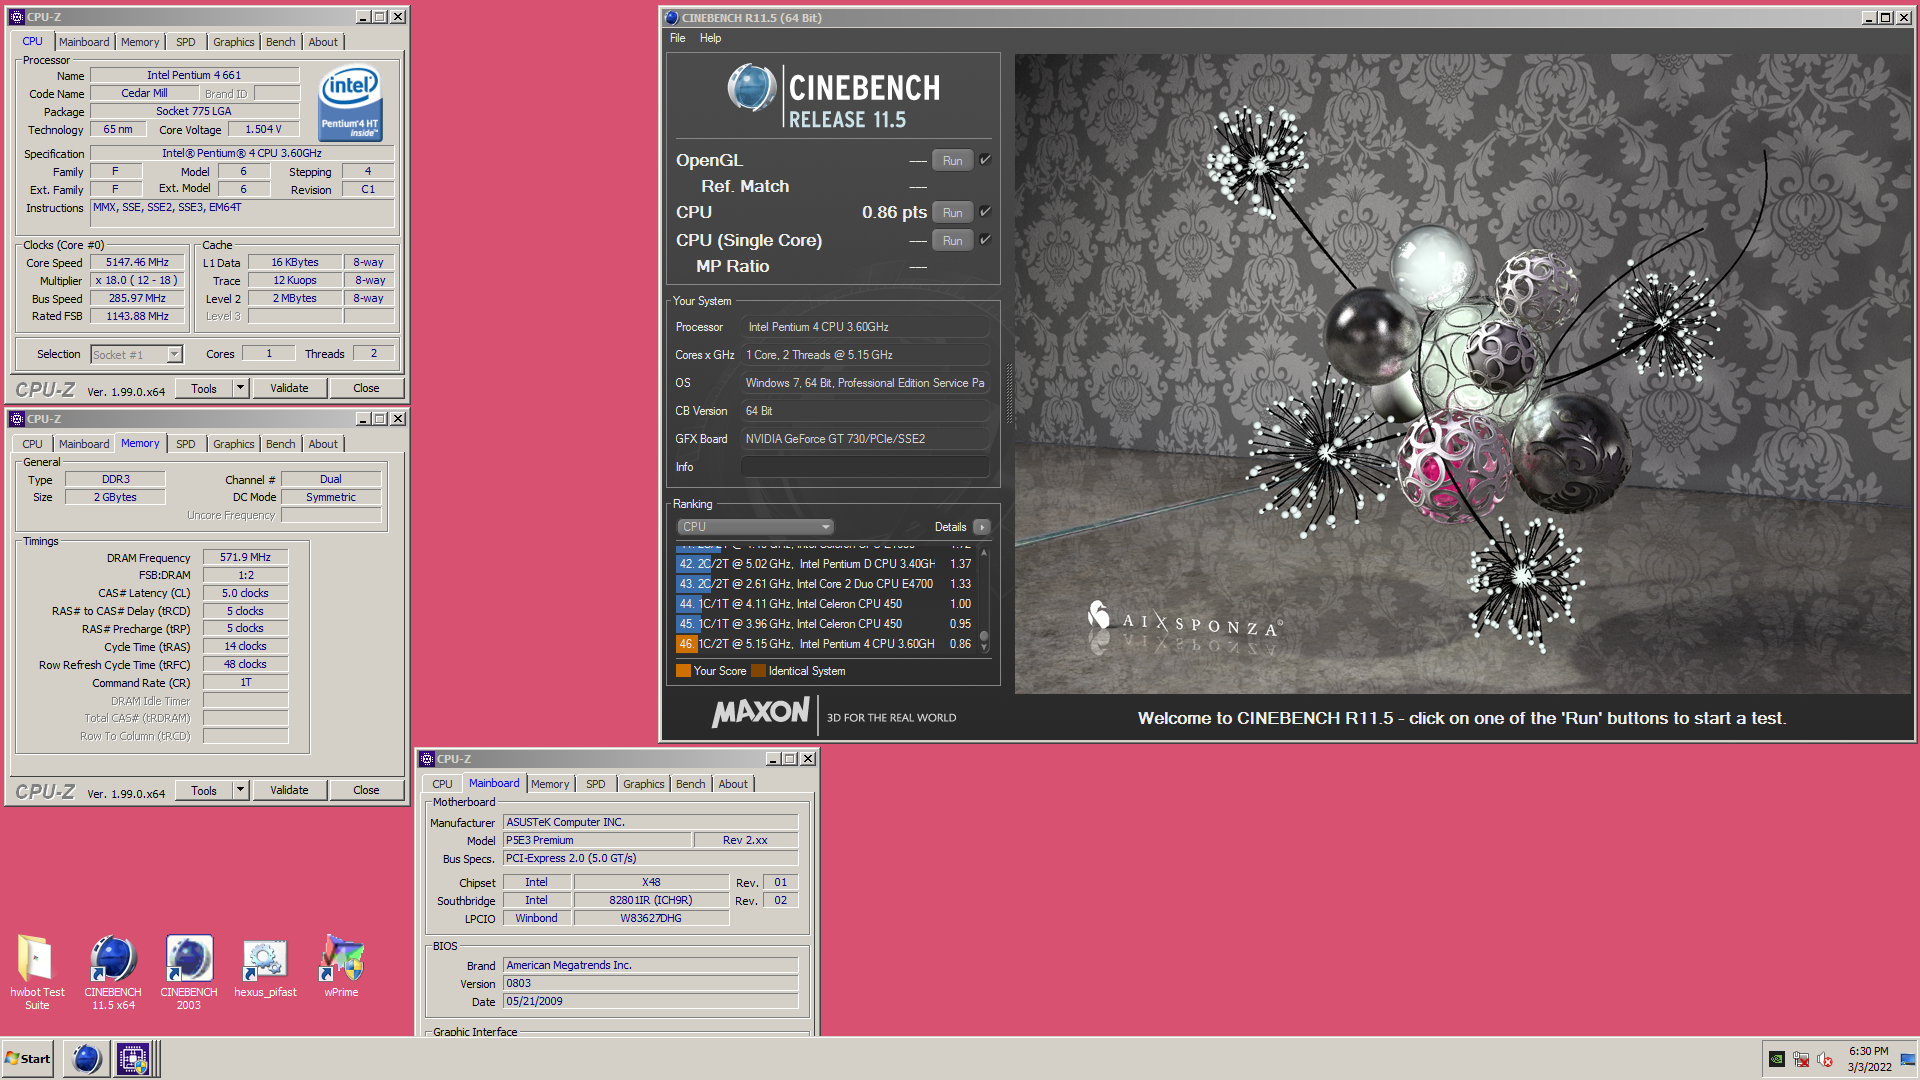This screenshot has width=1920, height=1080.
Task: Click the Intel Pentium 4 HT logo
Action: [x=350, y=103]
